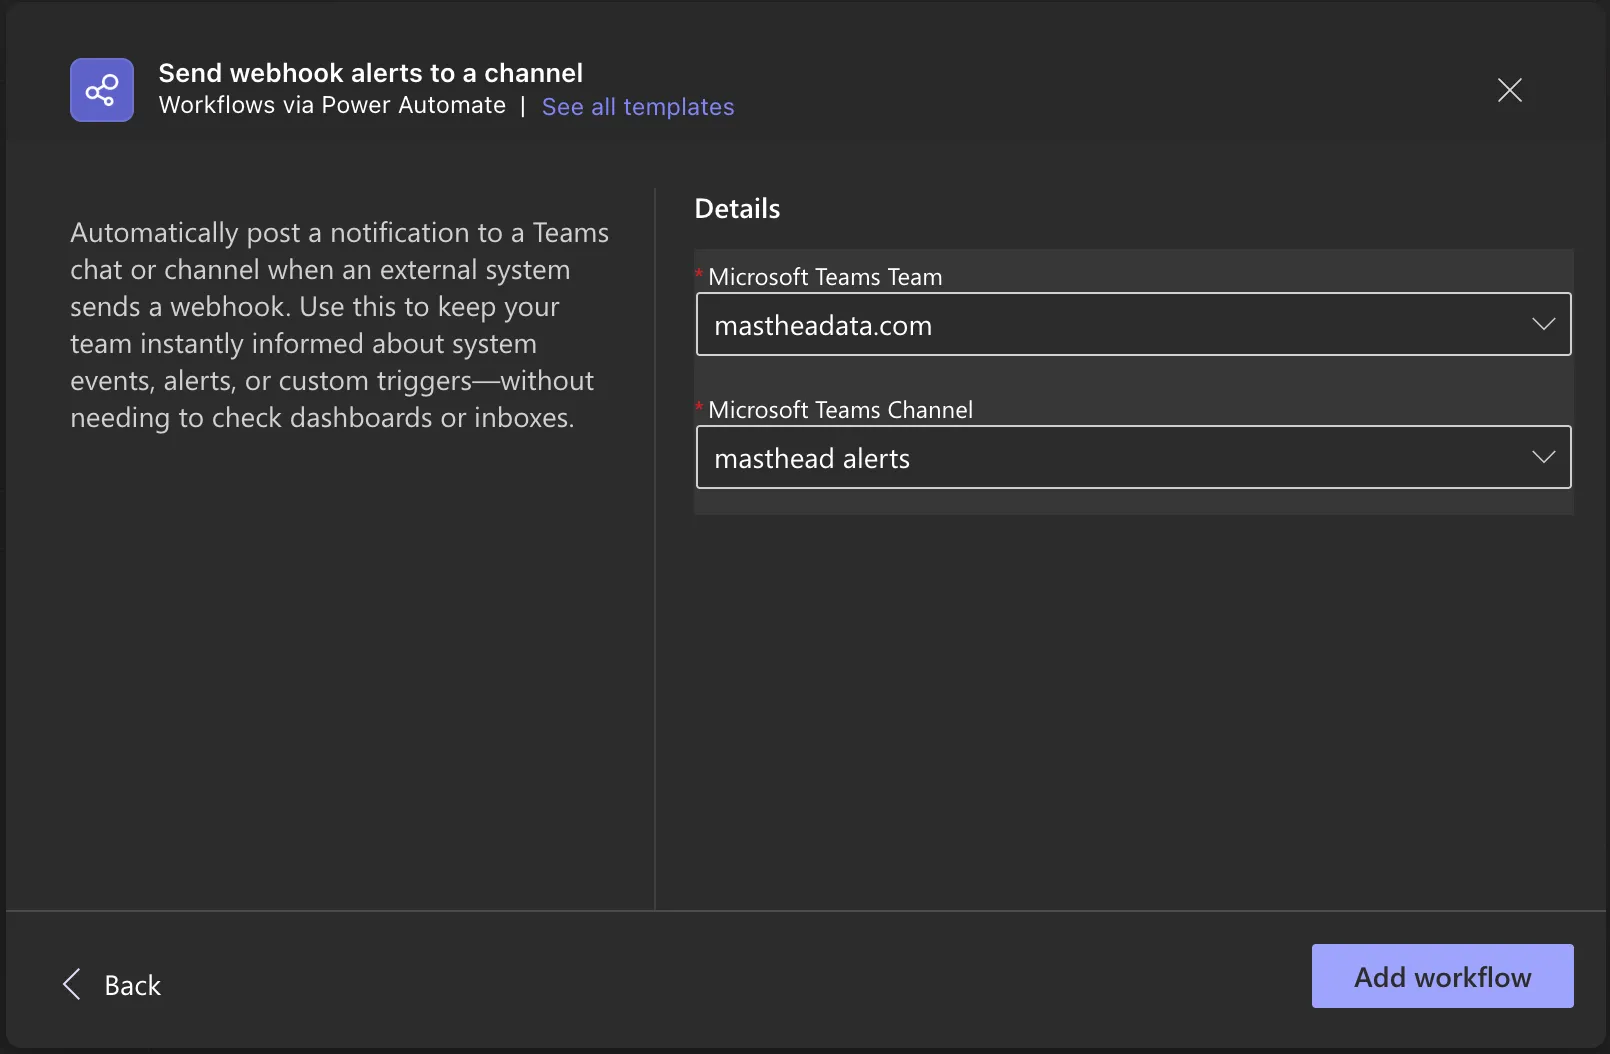The image size is (1610, 1054).
Task: Click the pipe separator before See all templates
Action: tap(523, 107)
